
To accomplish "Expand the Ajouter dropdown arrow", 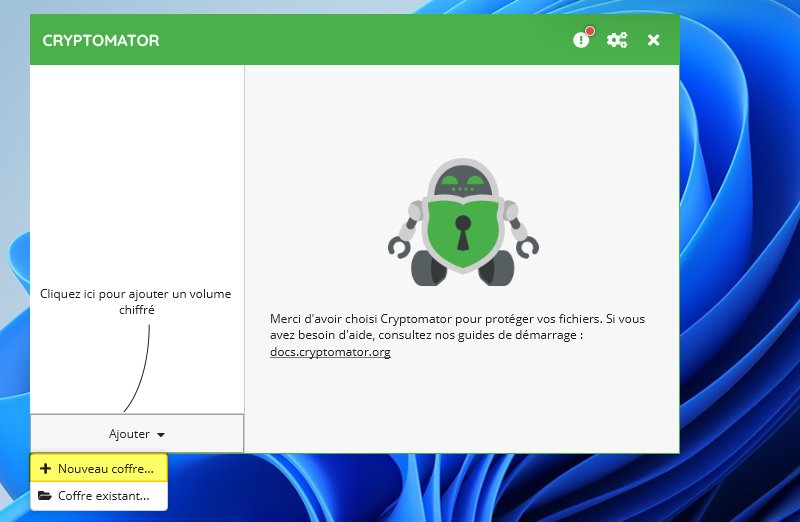I will [x=161, y=435].
